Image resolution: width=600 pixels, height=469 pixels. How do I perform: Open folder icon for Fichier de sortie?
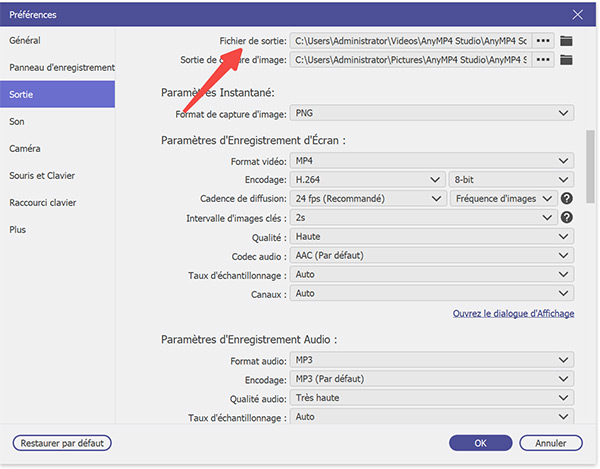(567, 41)
